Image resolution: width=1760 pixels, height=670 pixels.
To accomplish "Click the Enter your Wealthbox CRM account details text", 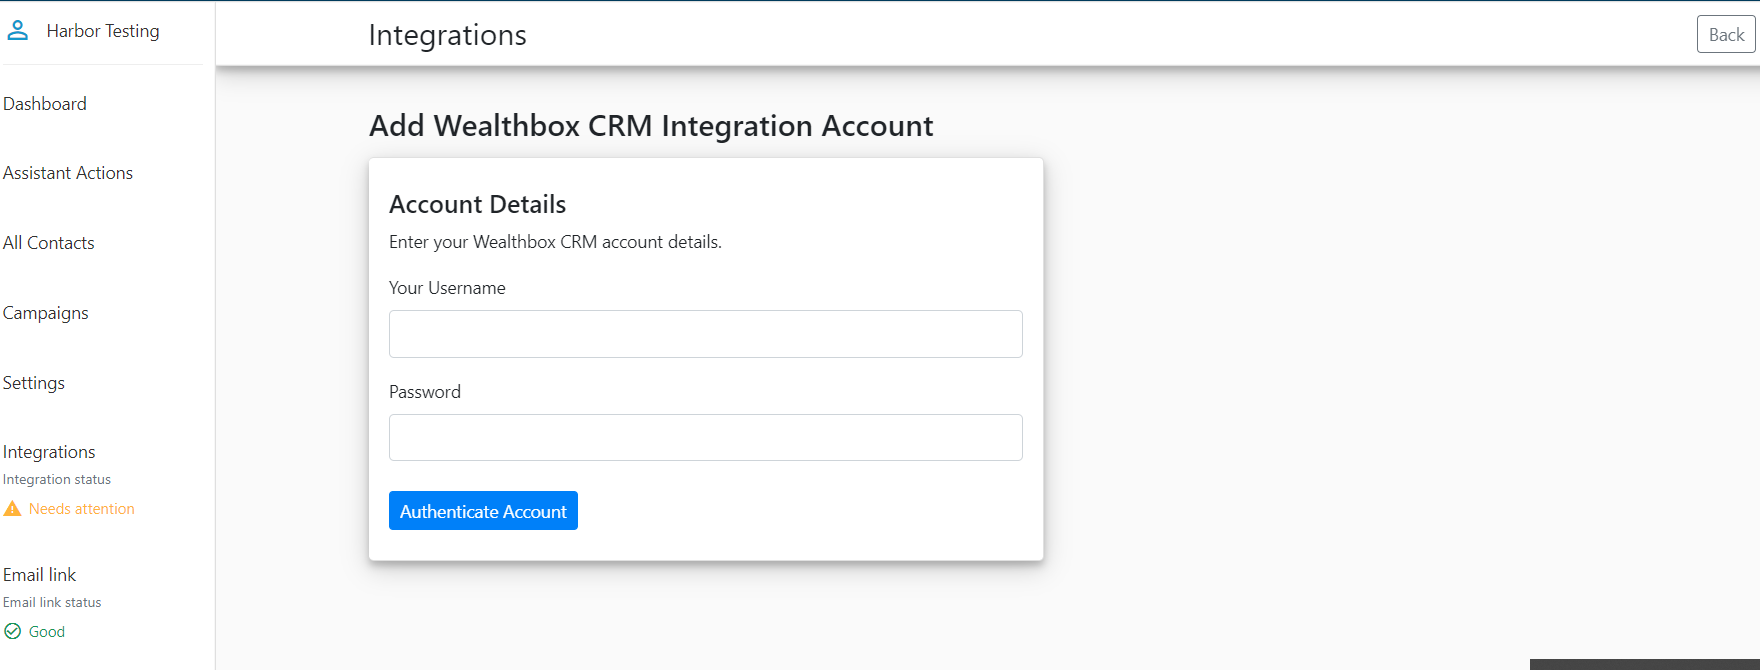I will coord(555,242).
